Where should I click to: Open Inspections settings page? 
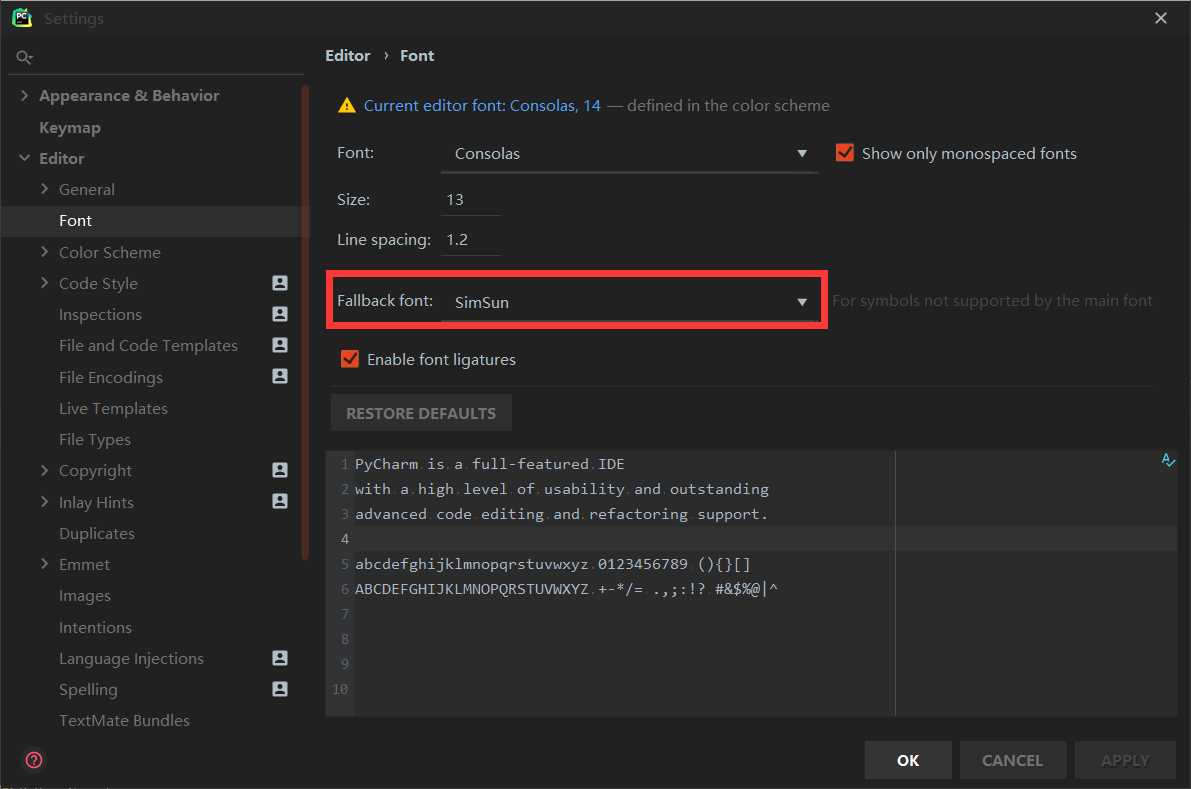click(x=100, y=314)
